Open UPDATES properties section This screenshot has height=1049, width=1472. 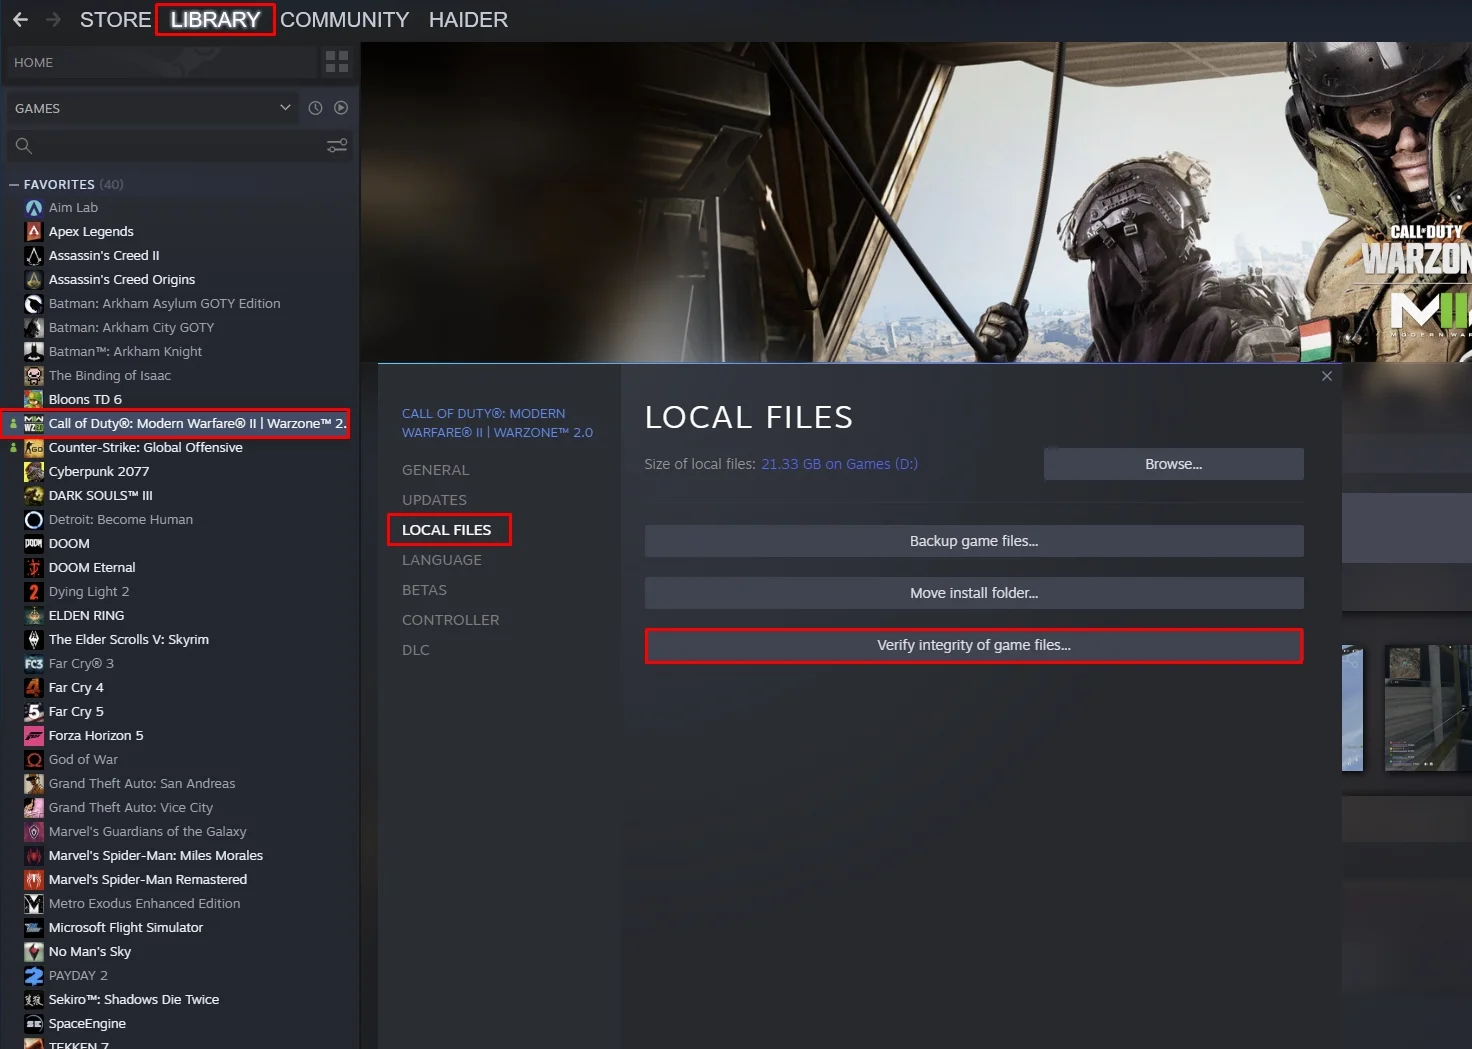tap(434, 500)
